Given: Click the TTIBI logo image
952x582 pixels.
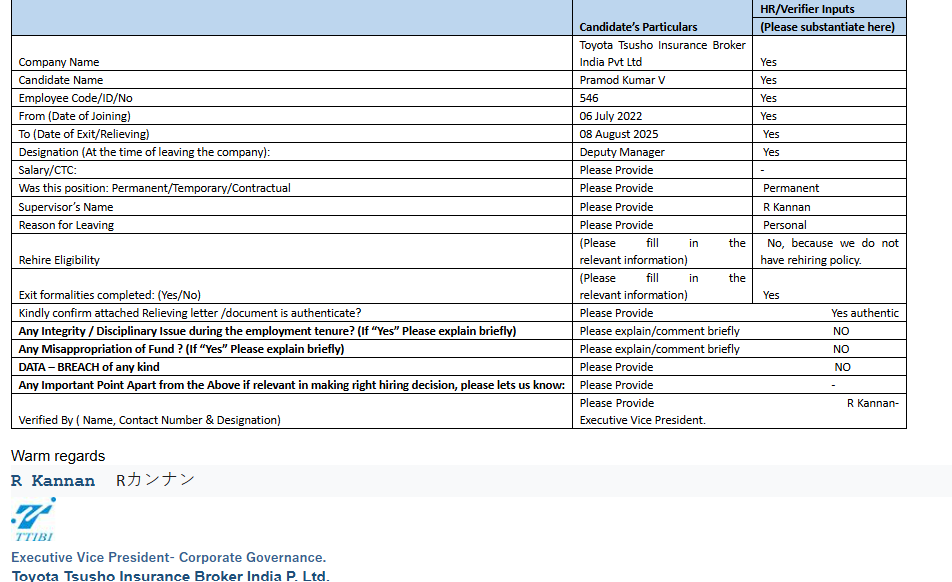Looking at the screenshot, I should (33, 520).
